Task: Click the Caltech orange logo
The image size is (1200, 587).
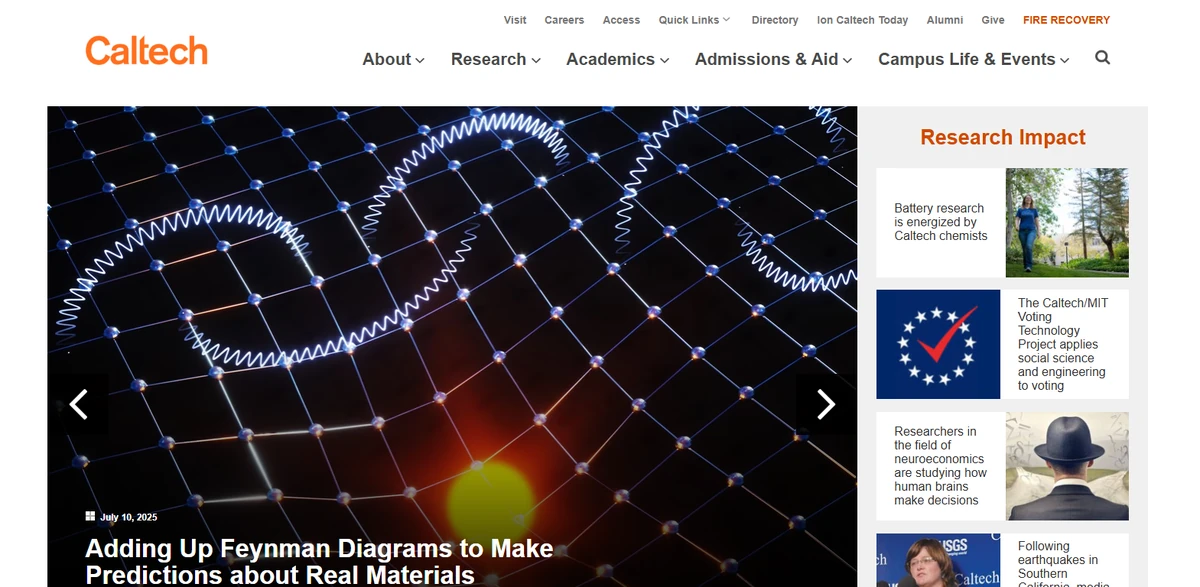Action: [x=146, y=50]
